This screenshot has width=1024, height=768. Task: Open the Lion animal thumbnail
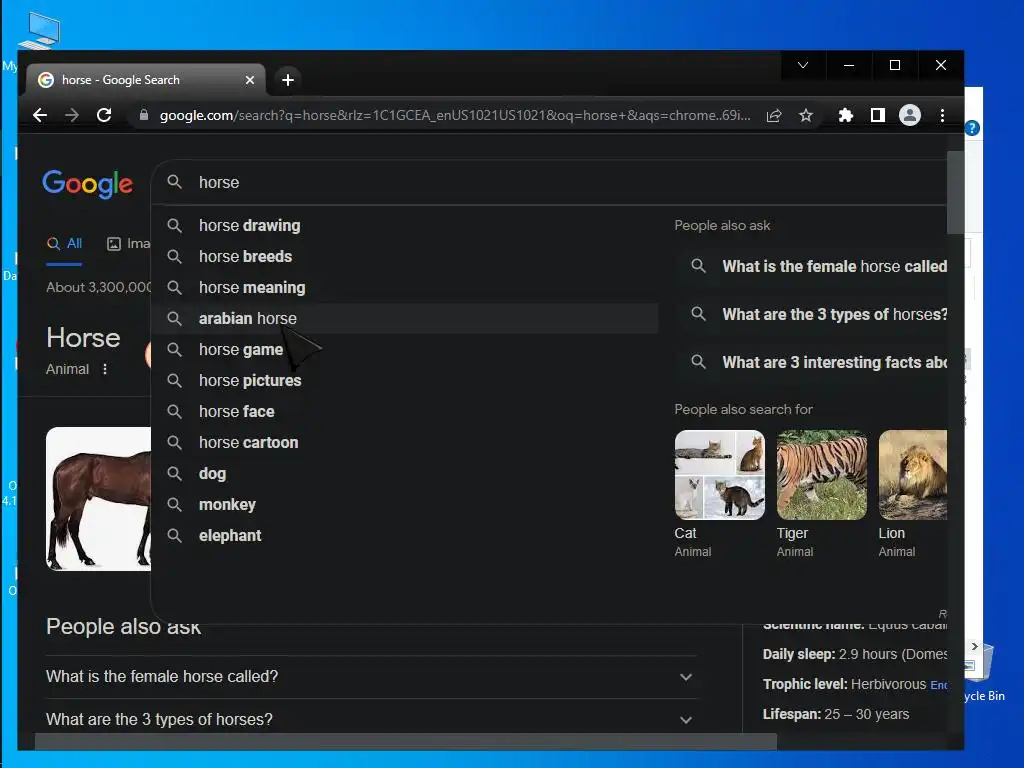[x=913, y=475]
